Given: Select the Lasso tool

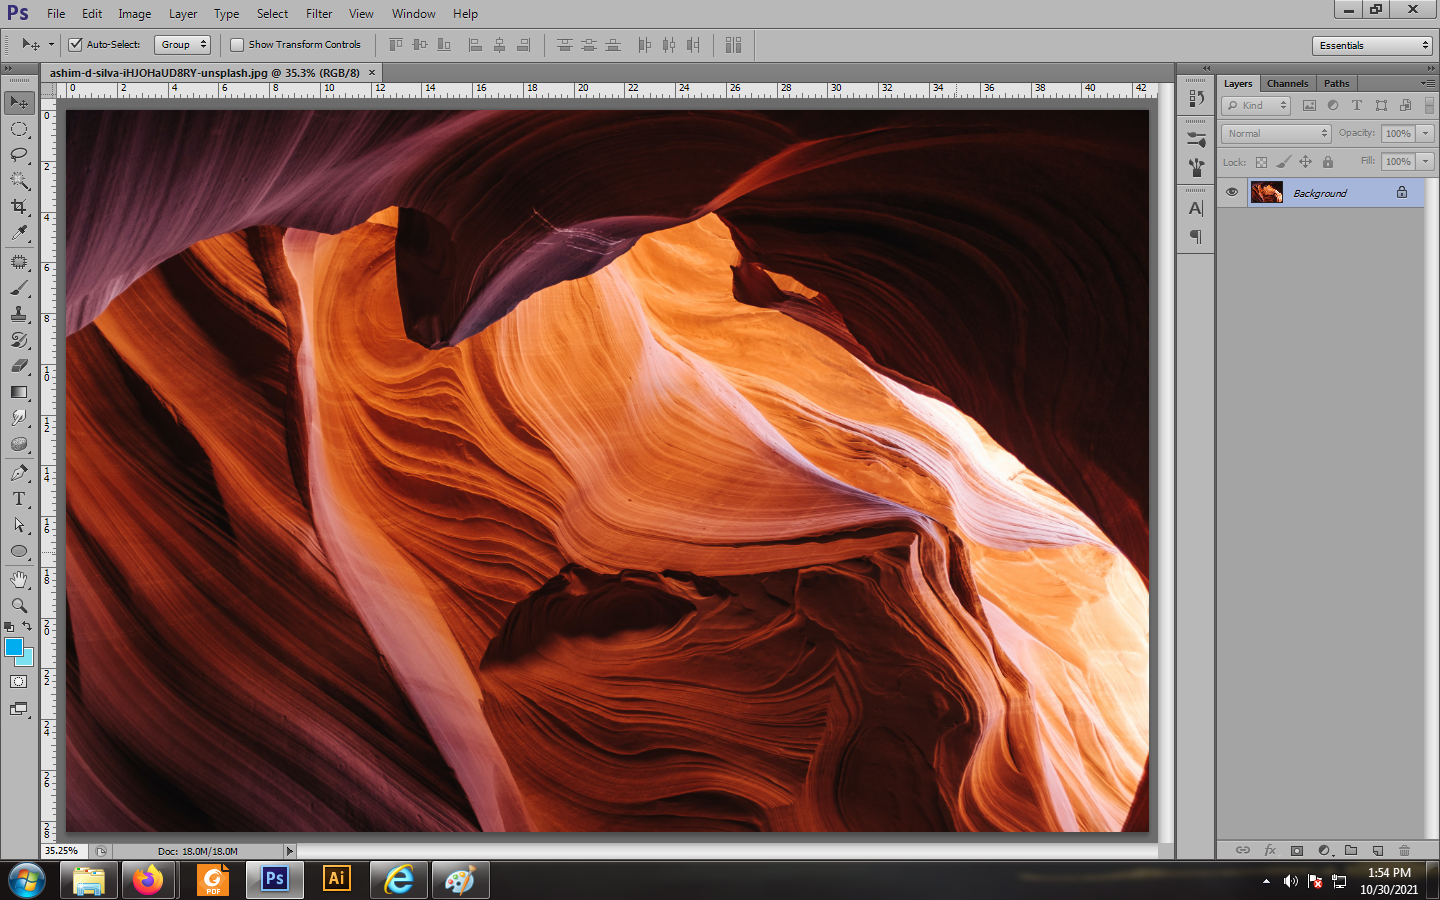Looking at the screenshot, I should pos(19,154).
